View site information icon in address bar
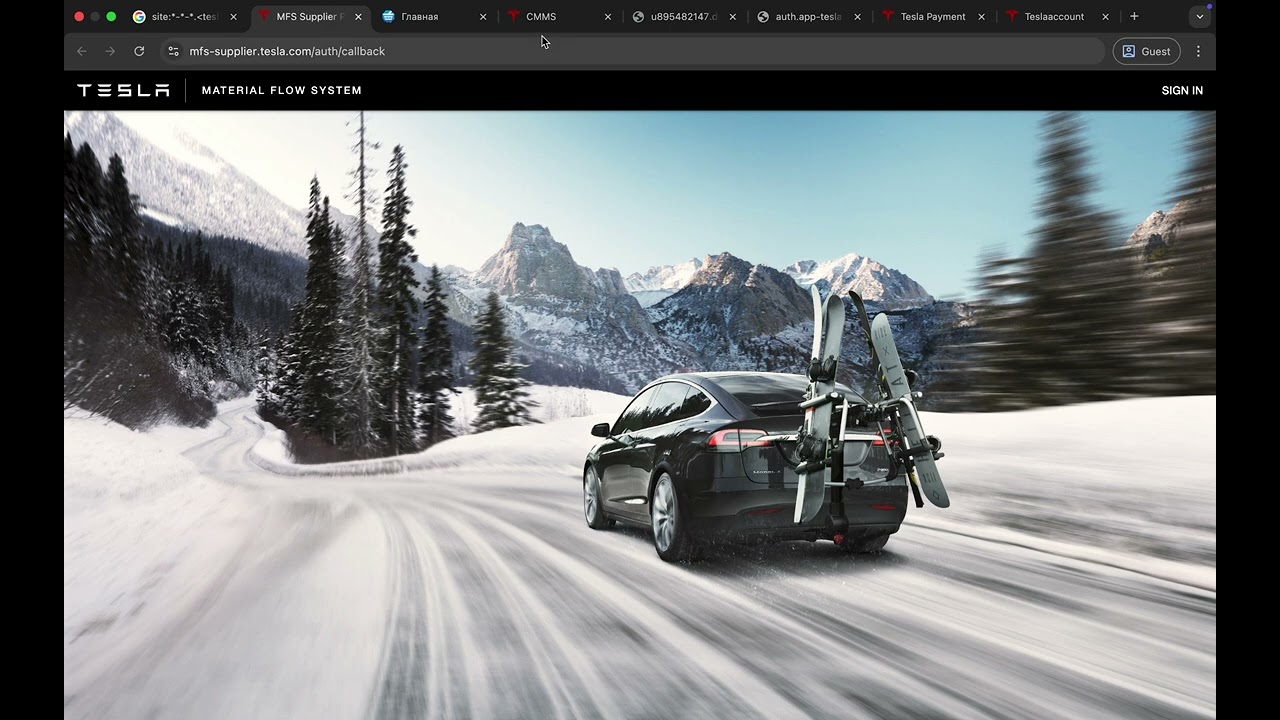 pos(174,51)
